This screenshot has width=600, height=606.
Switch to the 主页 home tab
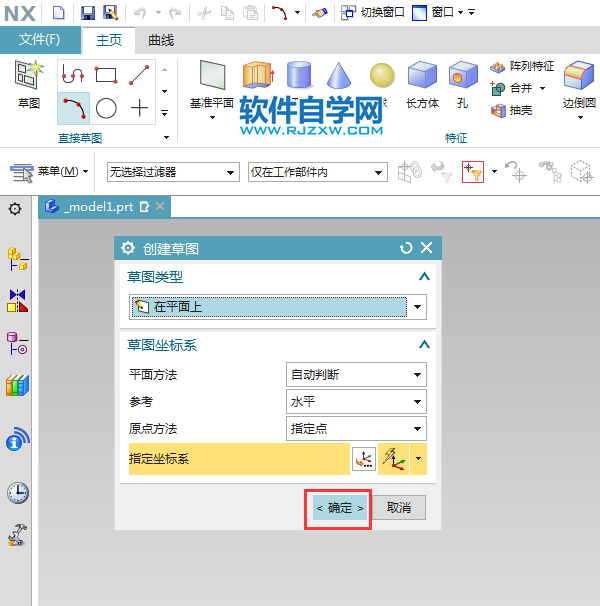pos(109,40)
